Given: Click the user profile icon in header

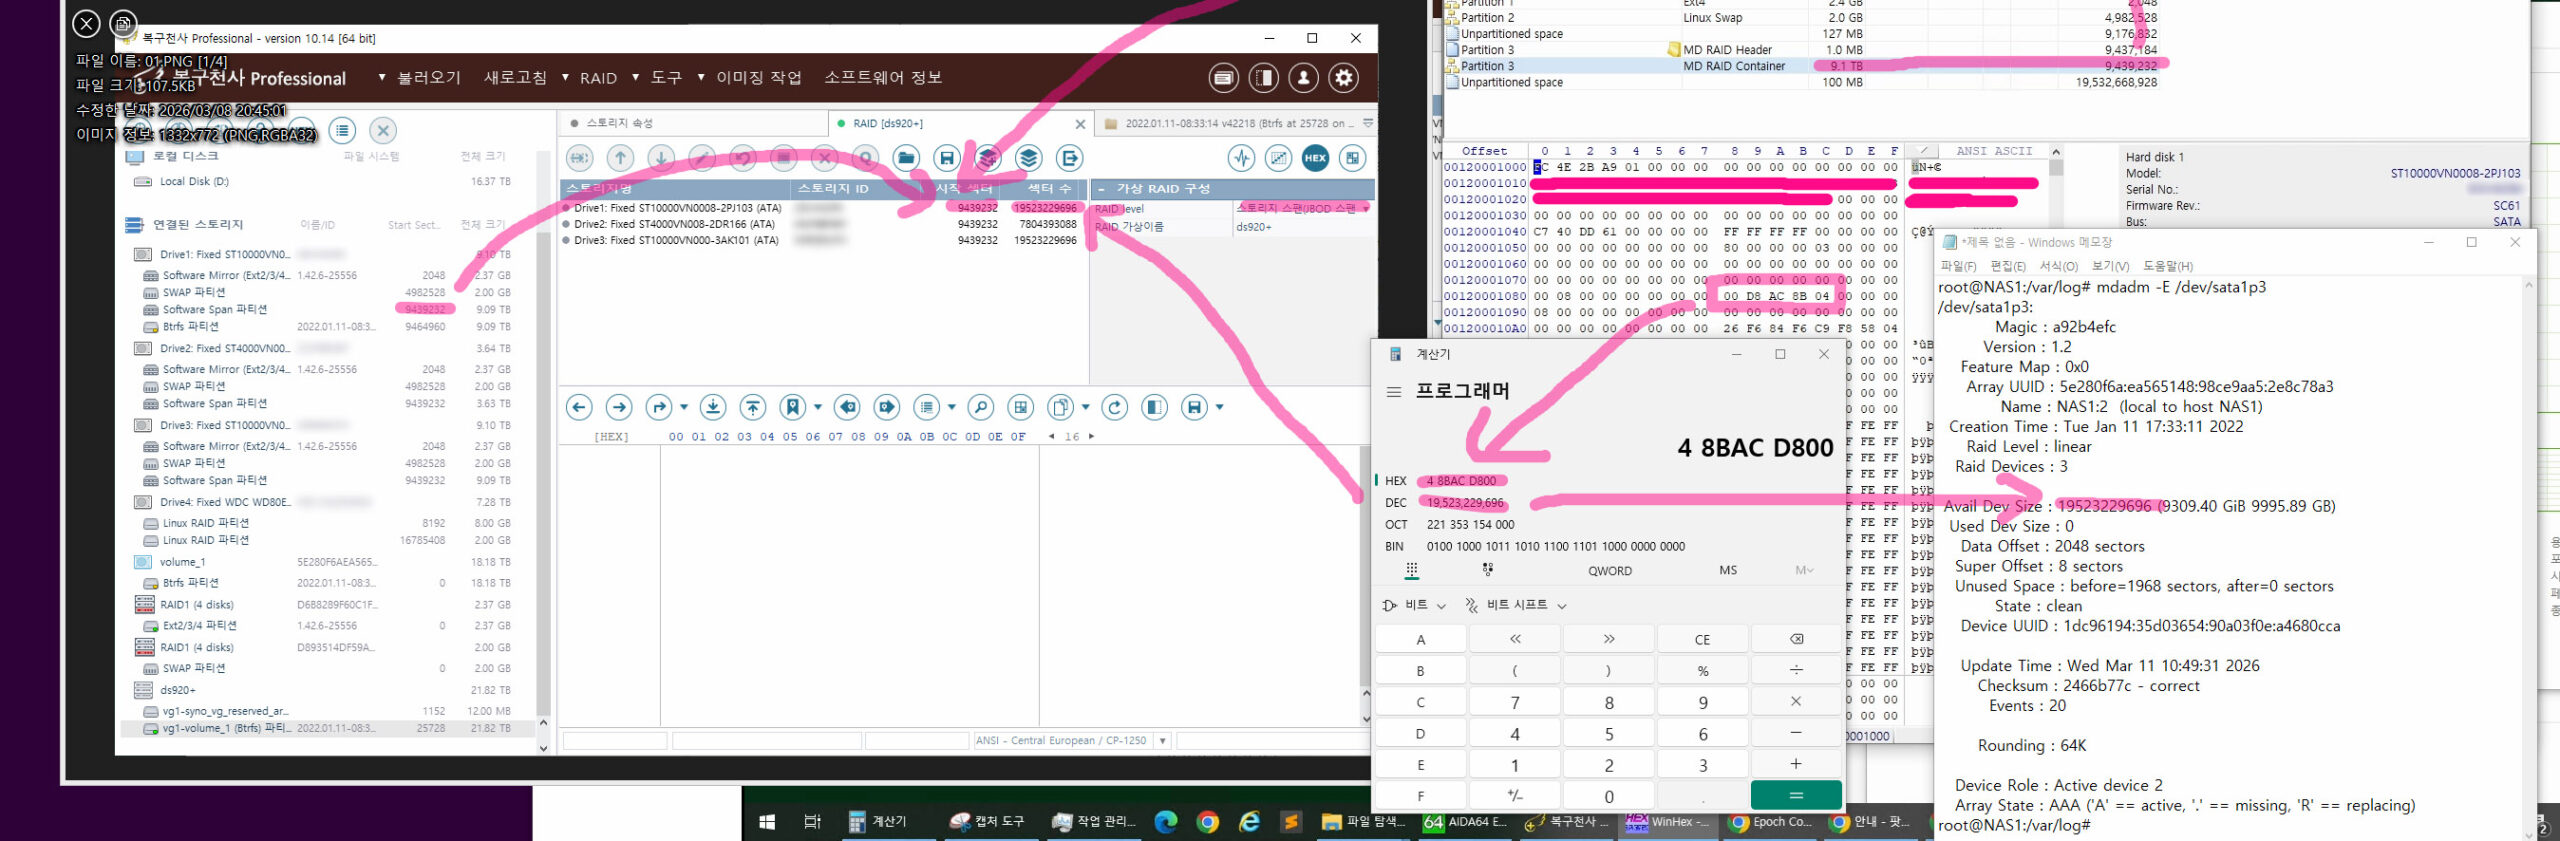Looking at the screenshot, I should point(1303,78).
